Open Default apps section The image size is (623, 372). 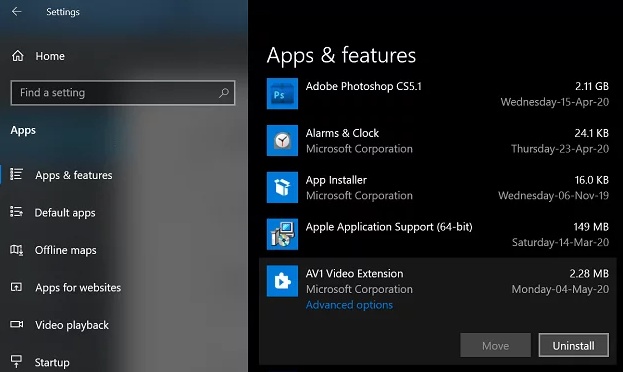click(x=65, y=213)
